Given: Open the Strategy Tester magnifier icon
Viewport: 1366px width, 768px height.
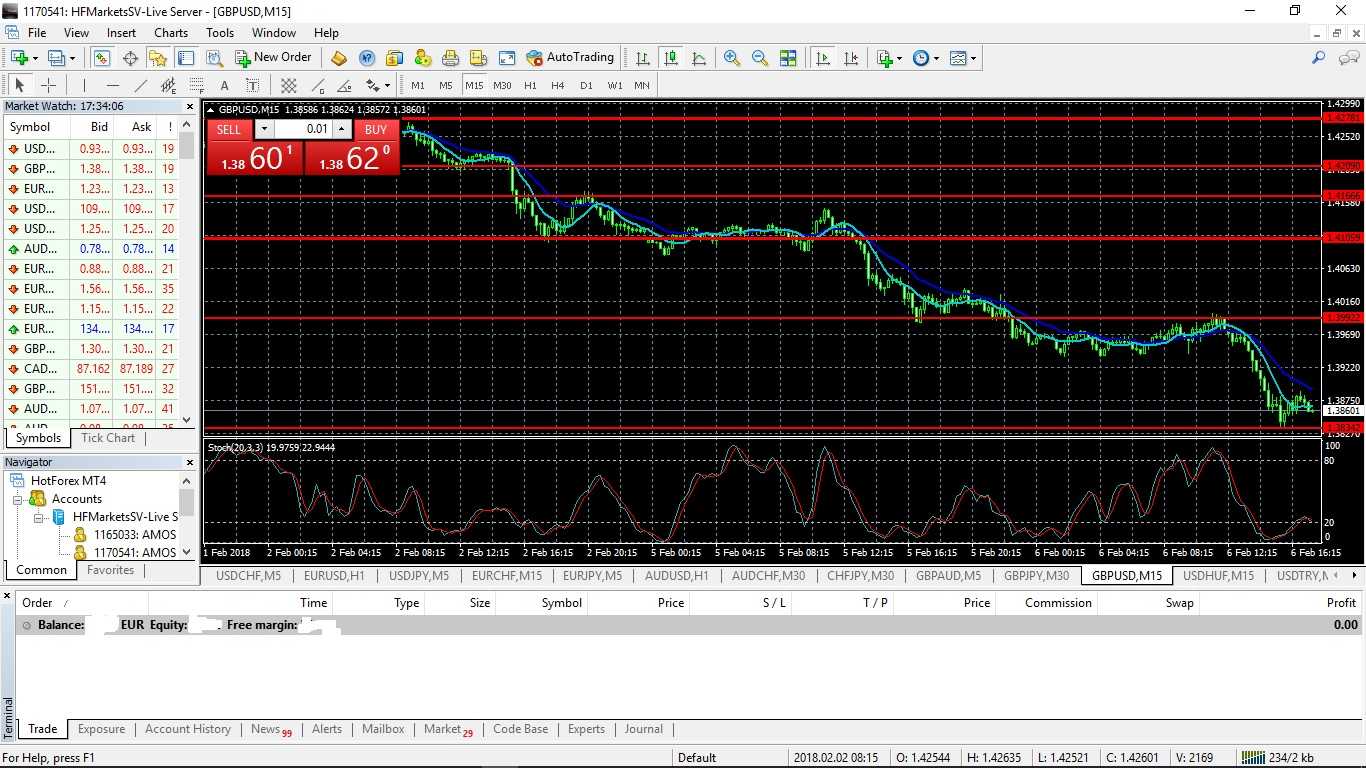Looking at the screenshot, I should point(214,58).
